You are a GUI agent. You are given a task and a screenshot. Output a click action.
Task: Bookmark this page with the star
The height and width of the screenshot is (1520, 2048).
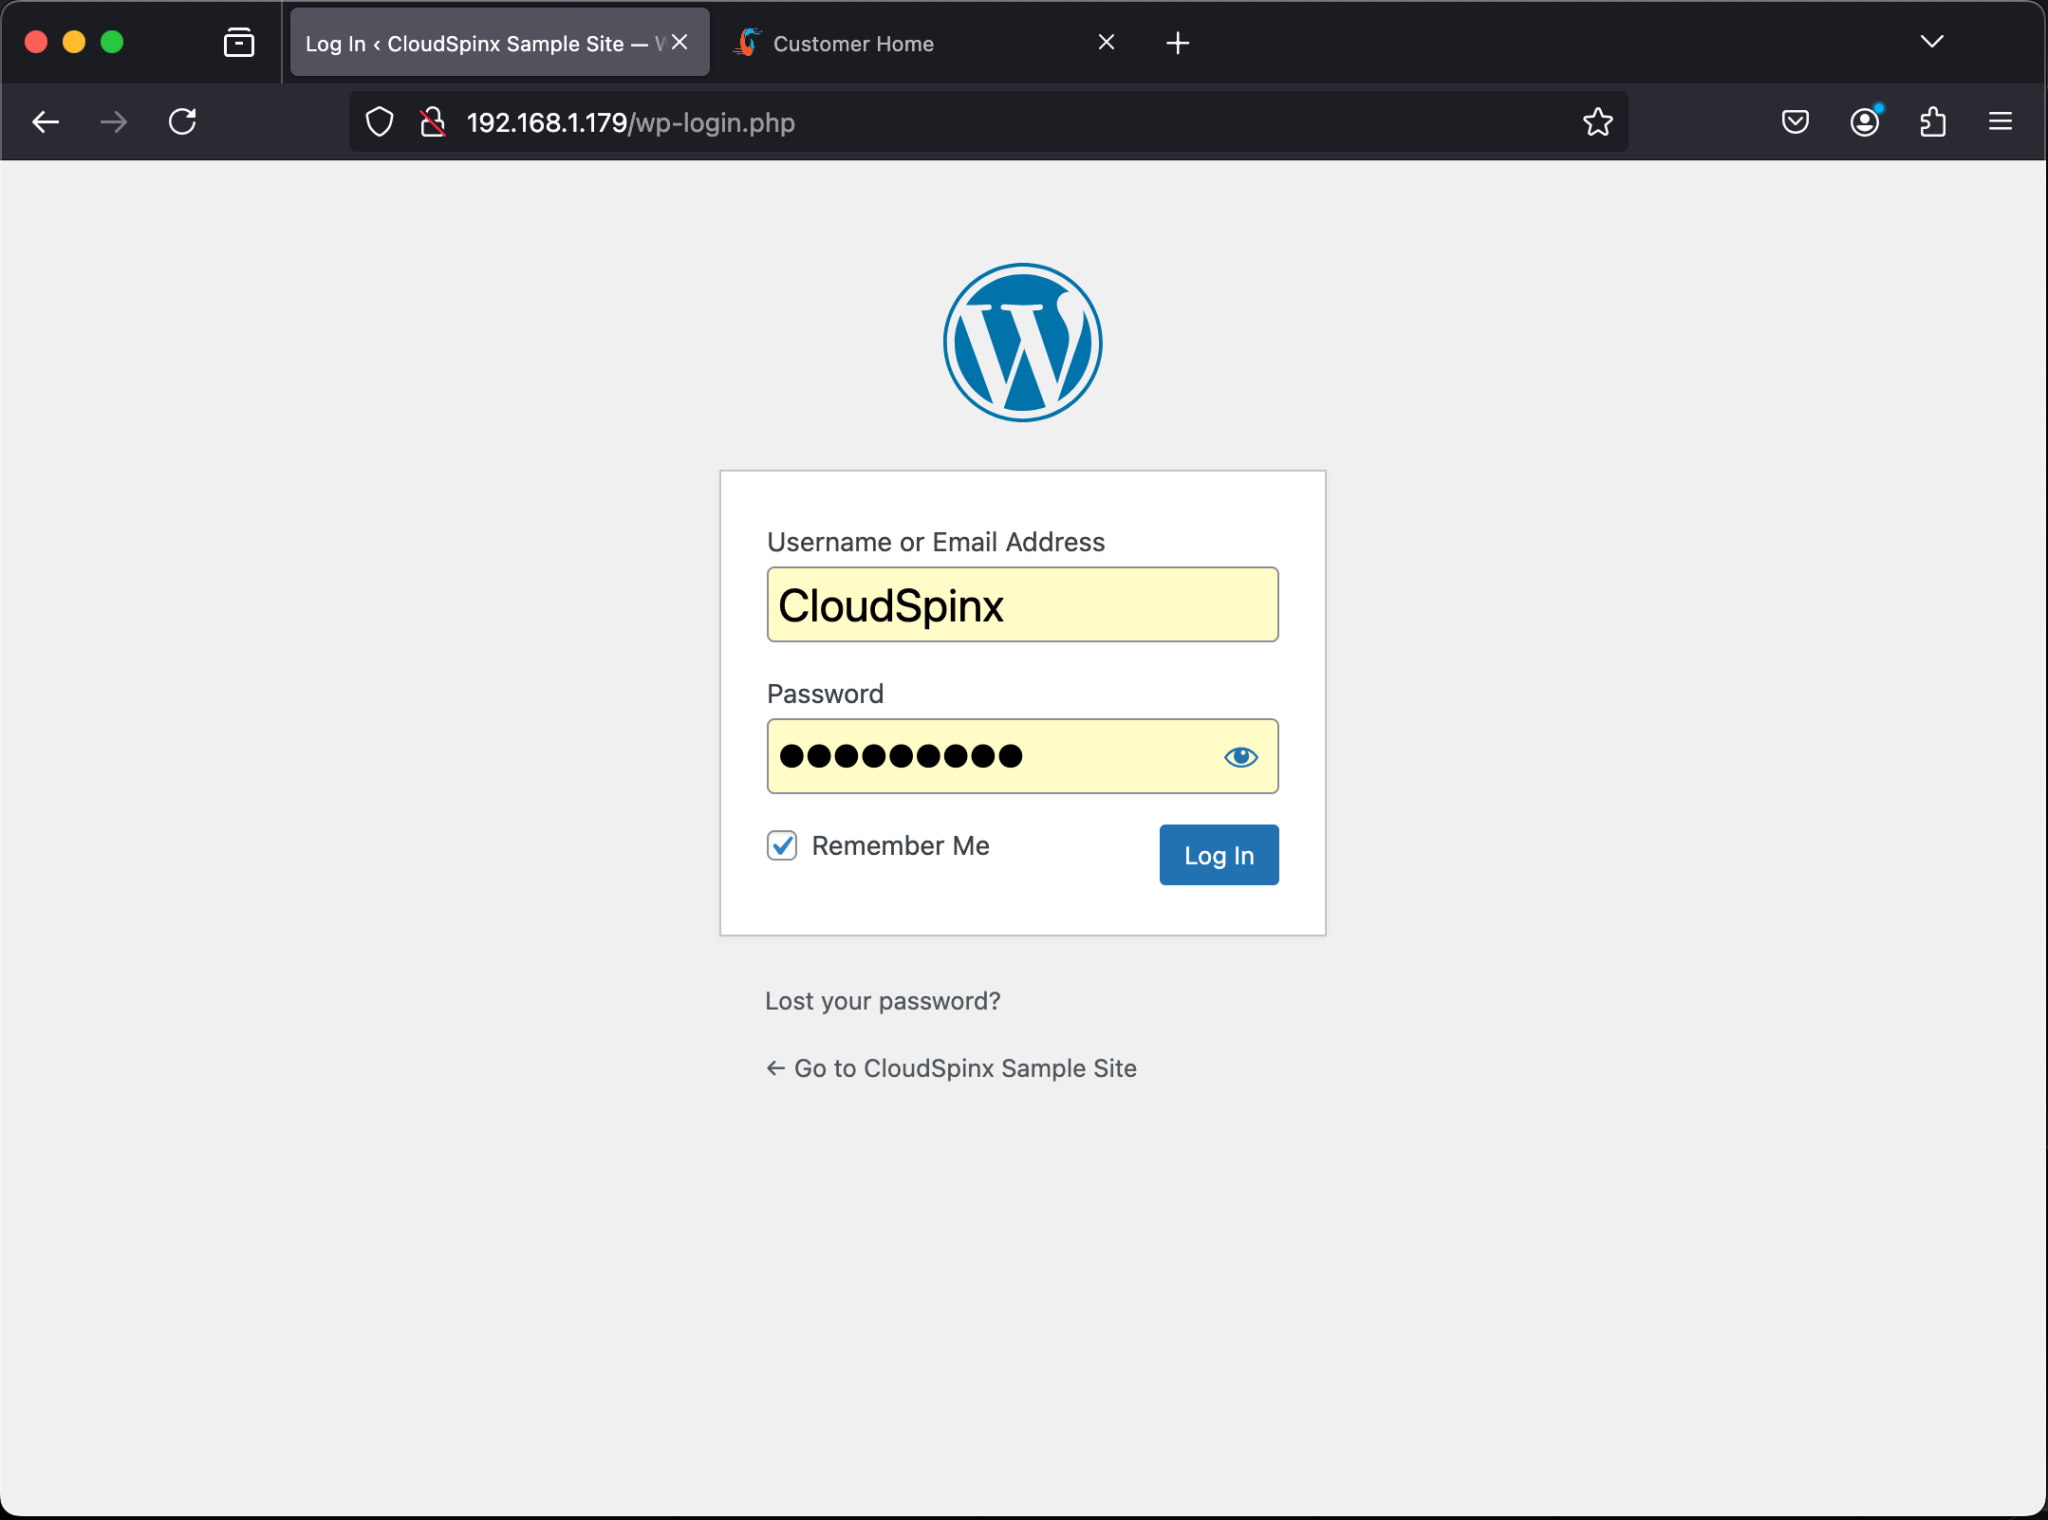tap(1597, 121)
